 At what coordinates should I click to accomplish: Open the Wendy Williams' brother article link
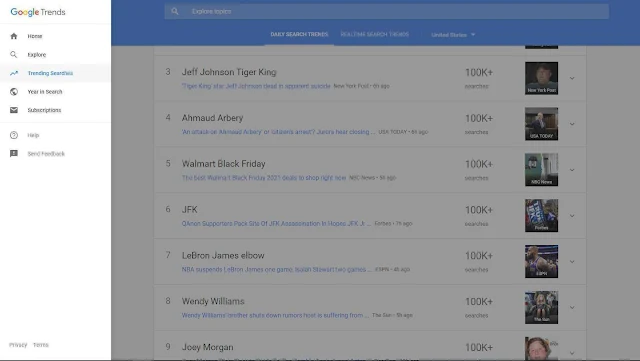276,315
